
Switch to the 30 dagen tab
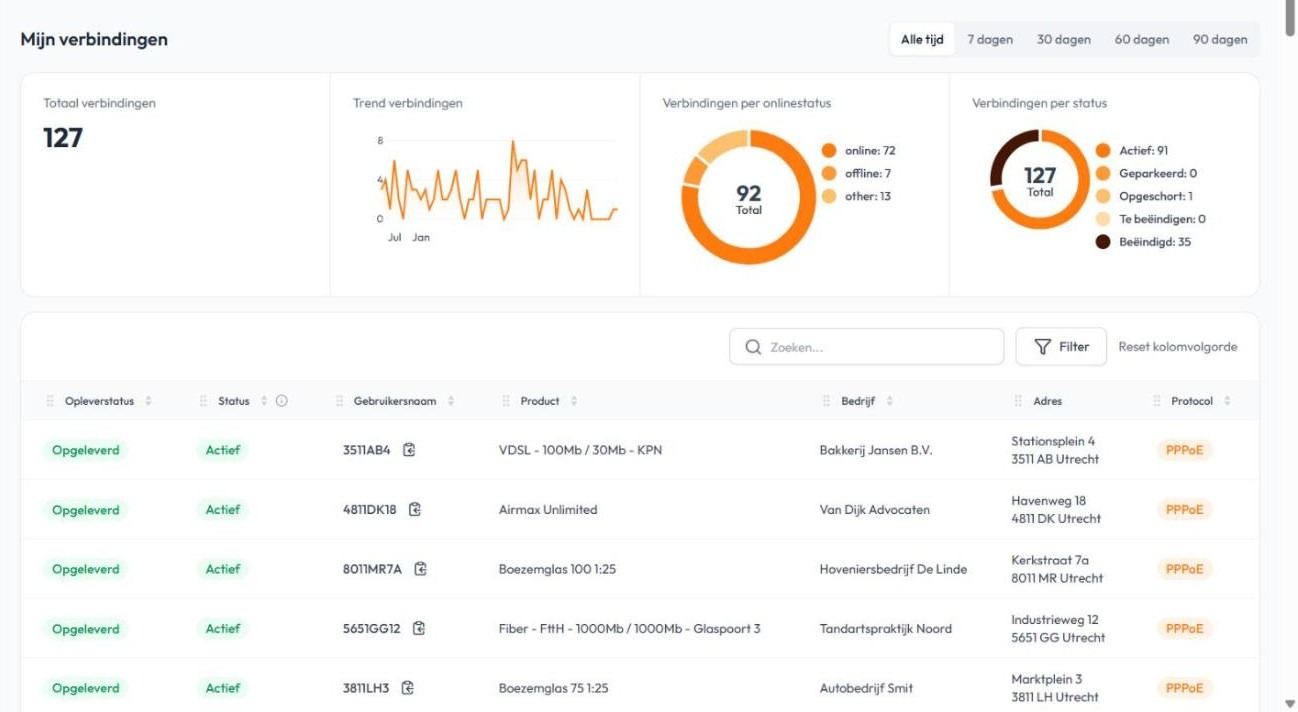(x=1064, y=40)
